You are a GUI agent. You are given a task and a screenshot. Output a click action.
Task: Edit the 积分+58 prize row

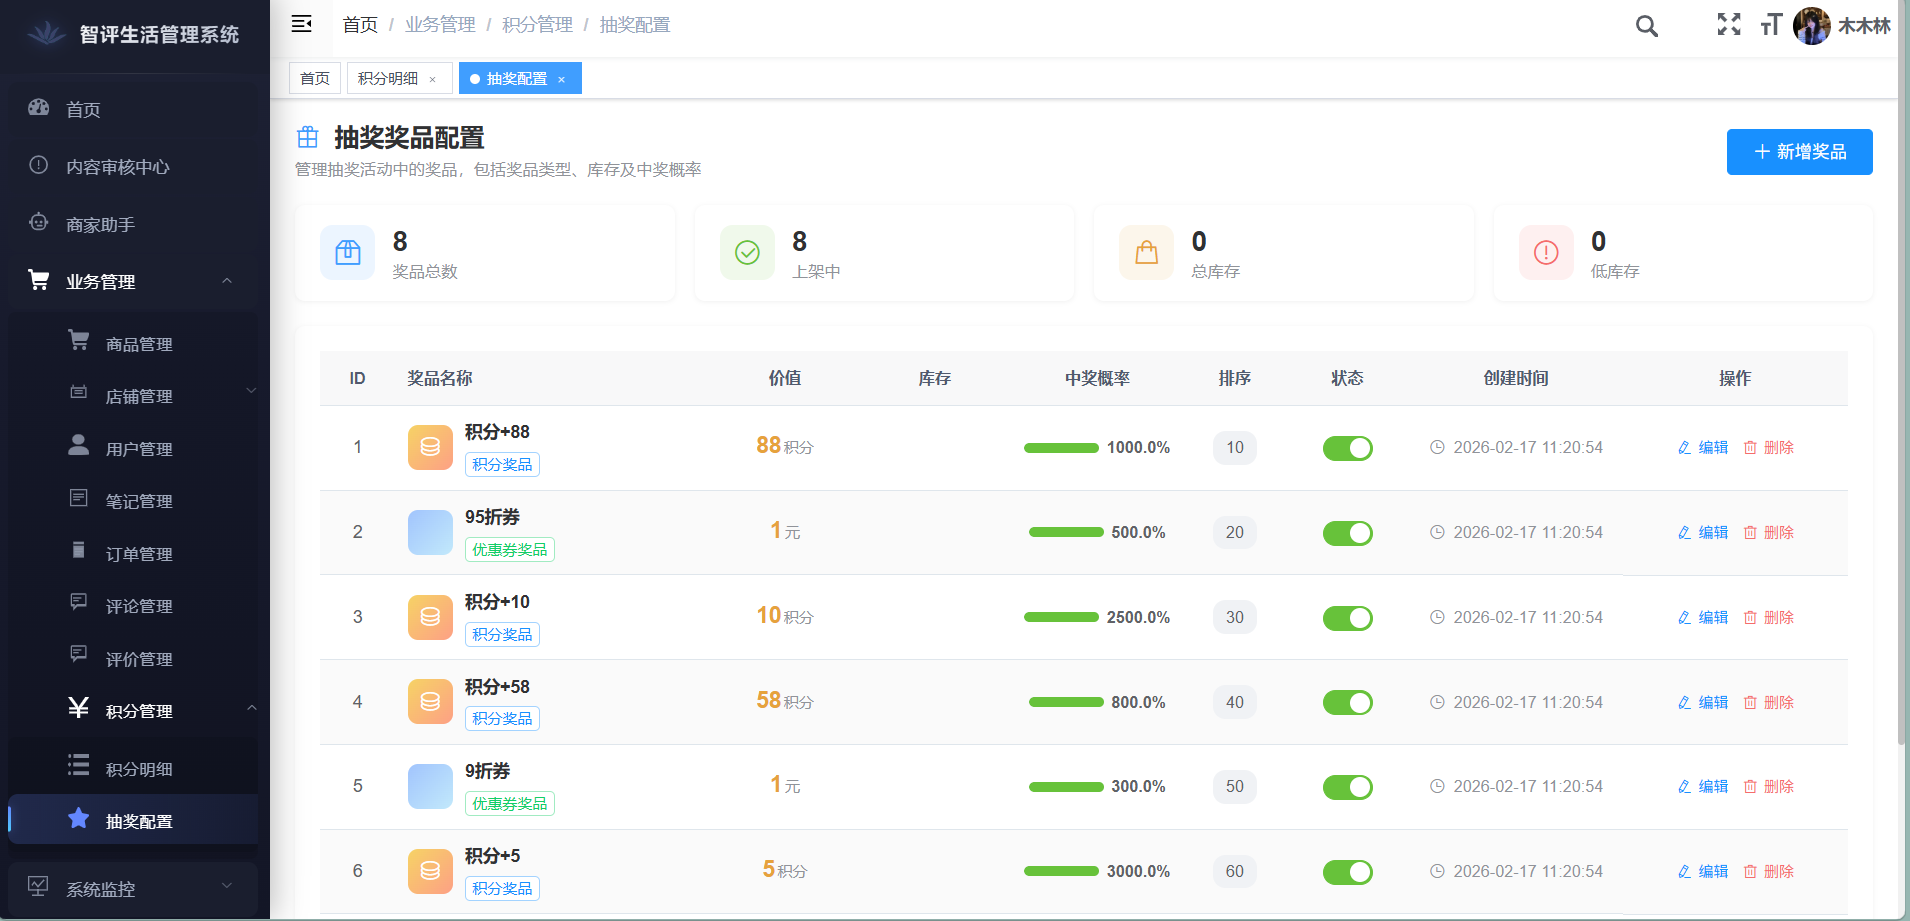[x=1704, y=702]
